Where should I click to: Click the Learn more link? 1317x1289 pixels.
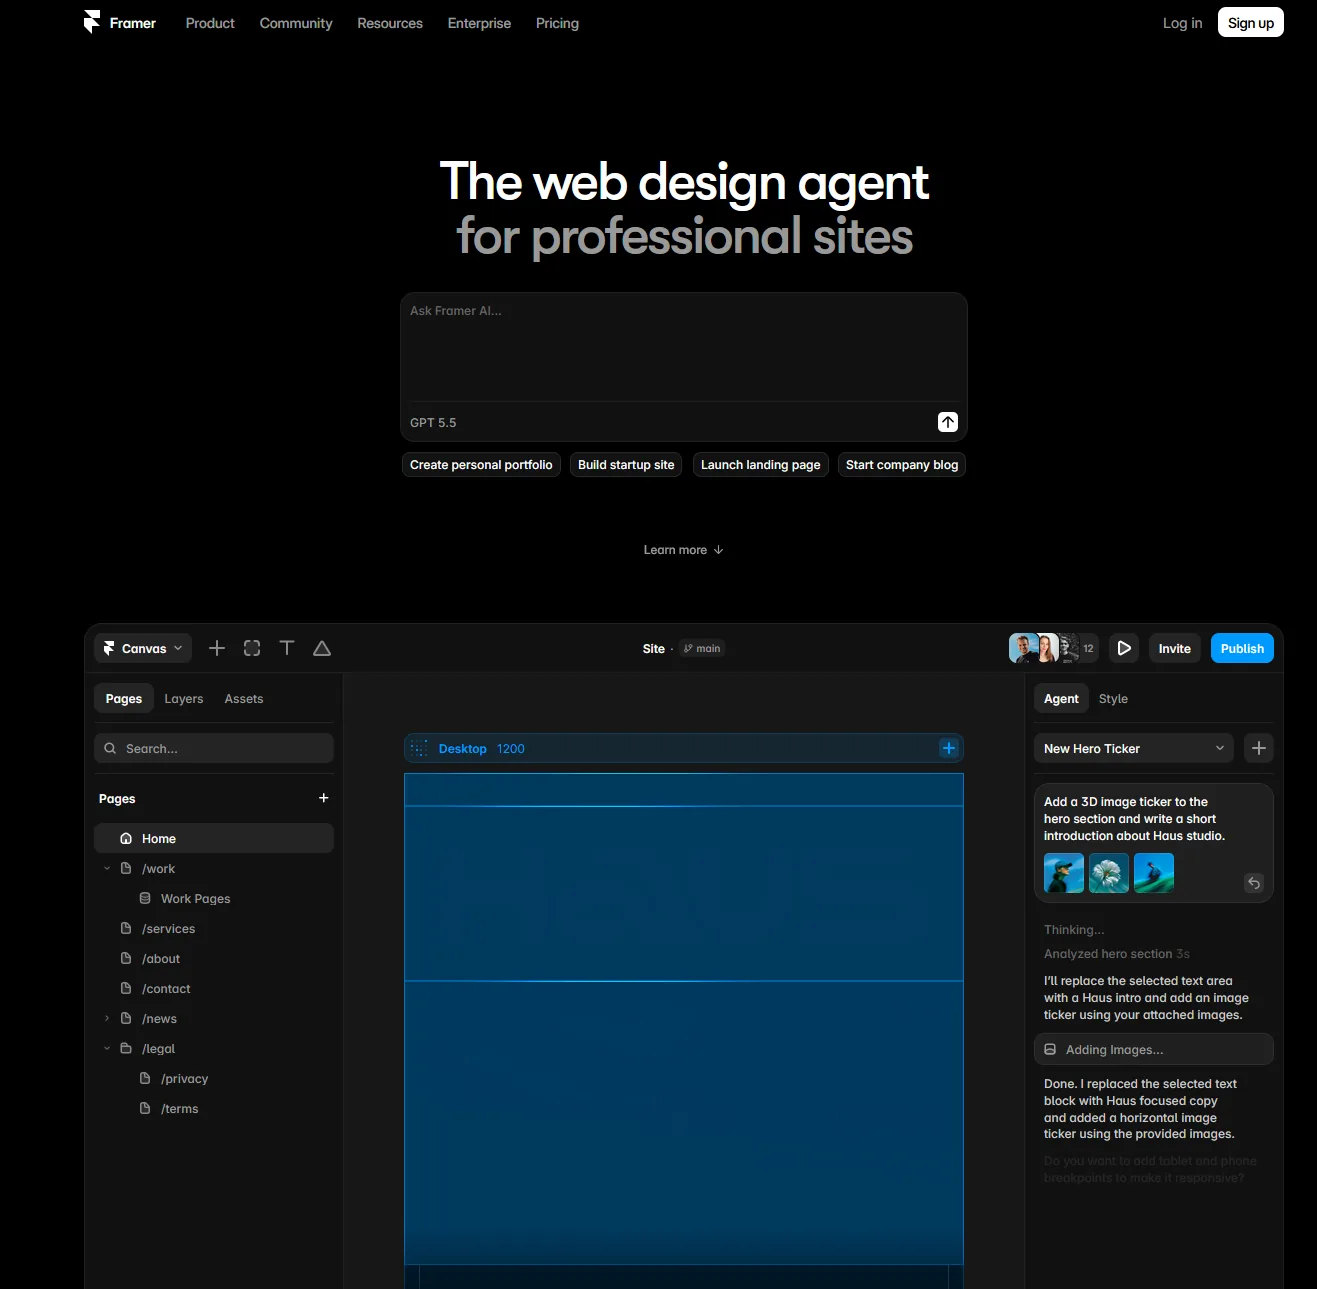coord(684,550)
